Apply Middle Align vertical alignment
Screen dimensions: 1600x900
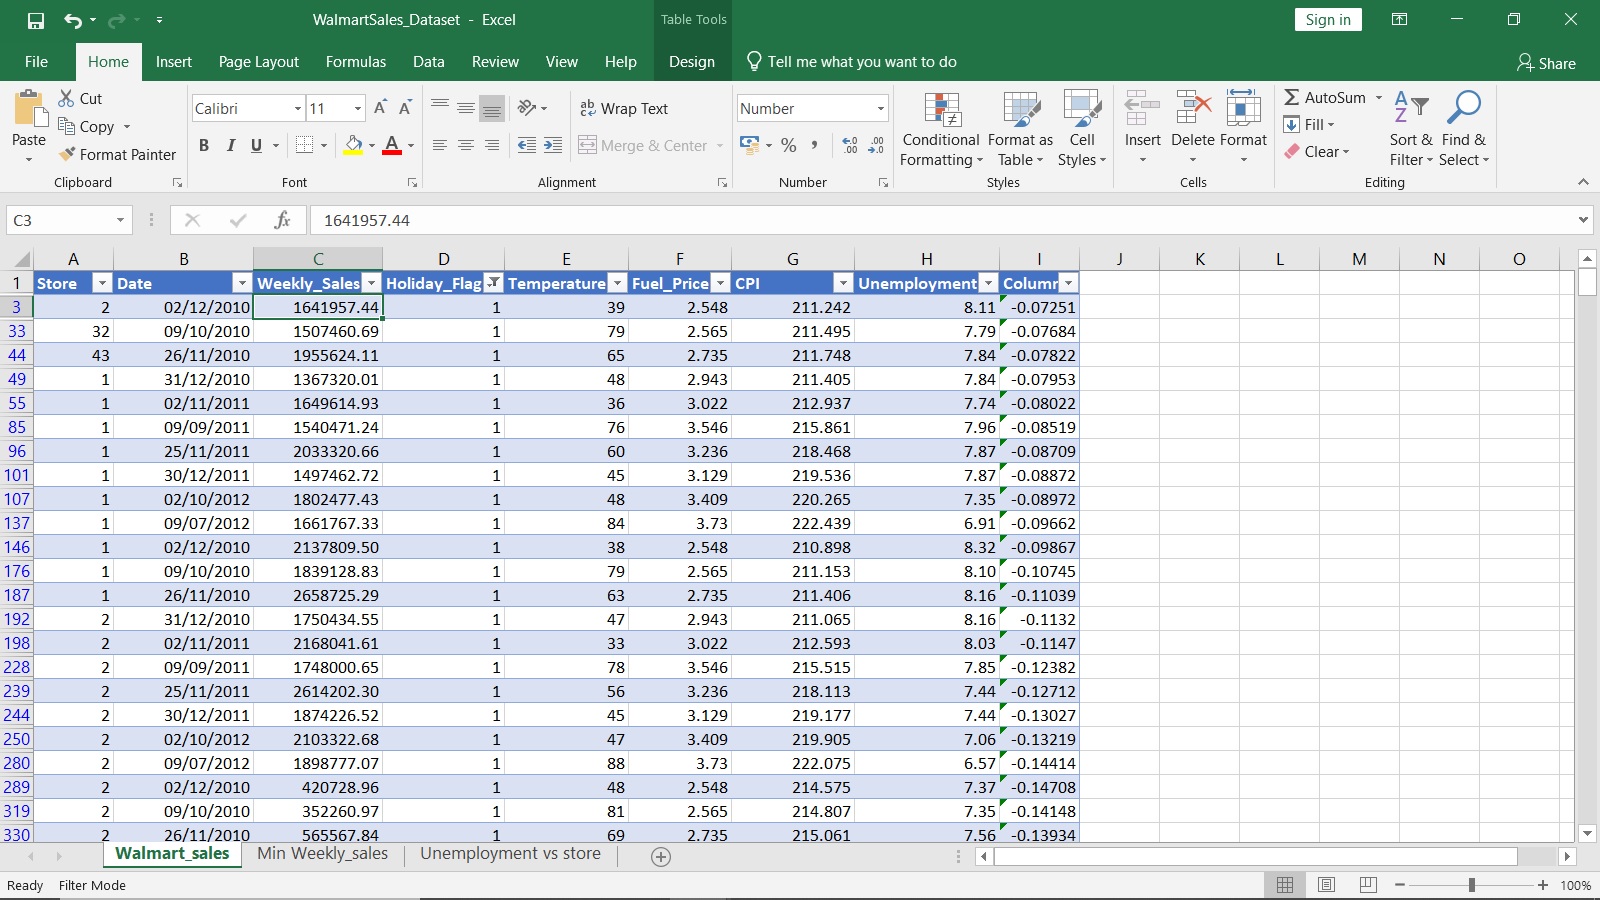[466, 108]
